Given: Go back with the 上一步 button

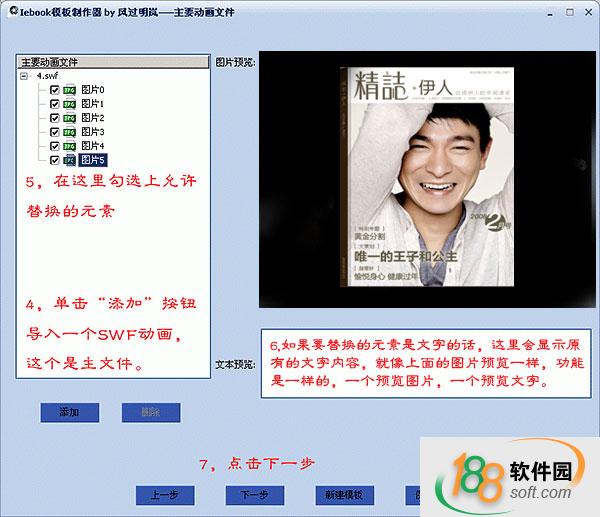Looking at the screenshot, I should point(165,495).
